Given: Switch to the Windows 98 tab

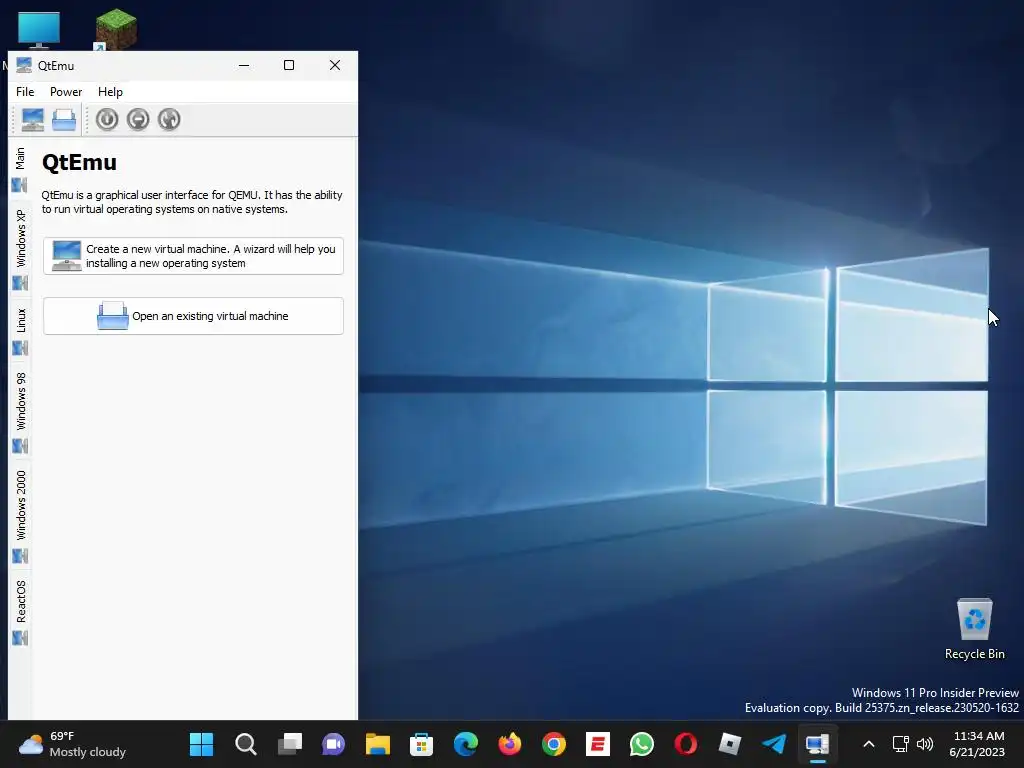Looking at the screenshot, I should tap(20, 412).
